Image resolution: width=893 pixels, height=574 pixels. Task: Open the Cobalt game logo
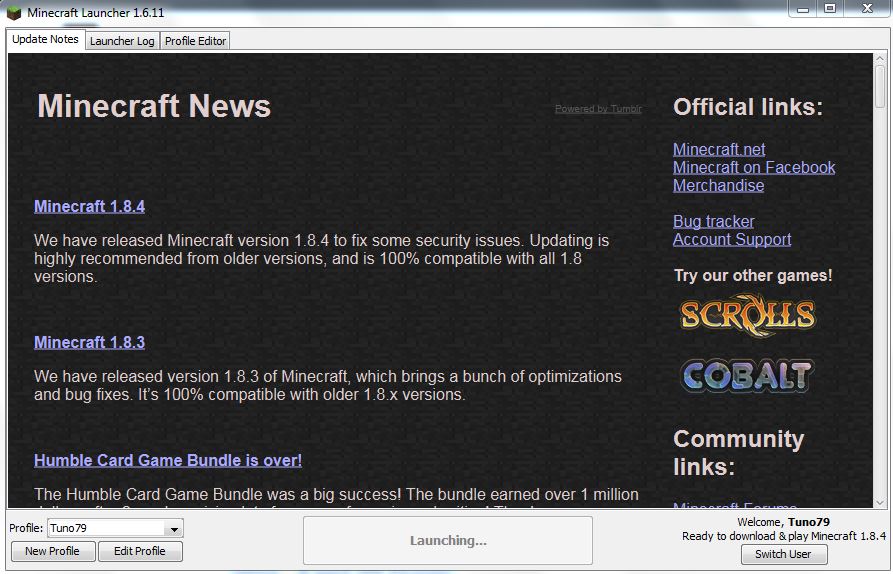pos(747,376)
